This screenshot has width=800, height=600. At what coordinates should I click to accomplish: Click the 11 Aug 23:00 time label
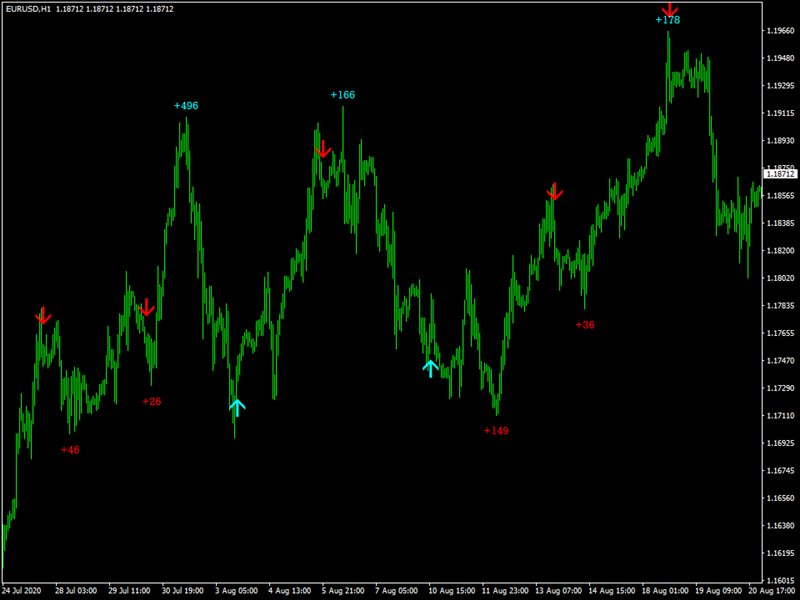coord(503,591)
